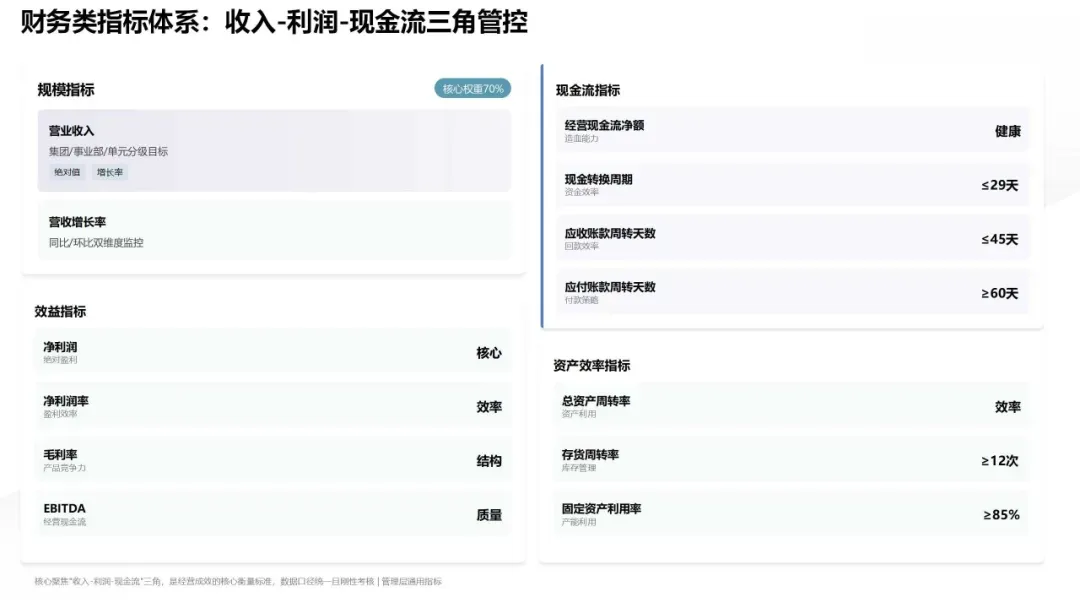Image resolution: width=1080 pixels, height=608 pixels.
Task: Click the 绝对盈利 subtitle under 净利润
Action: tap(60, 360)
